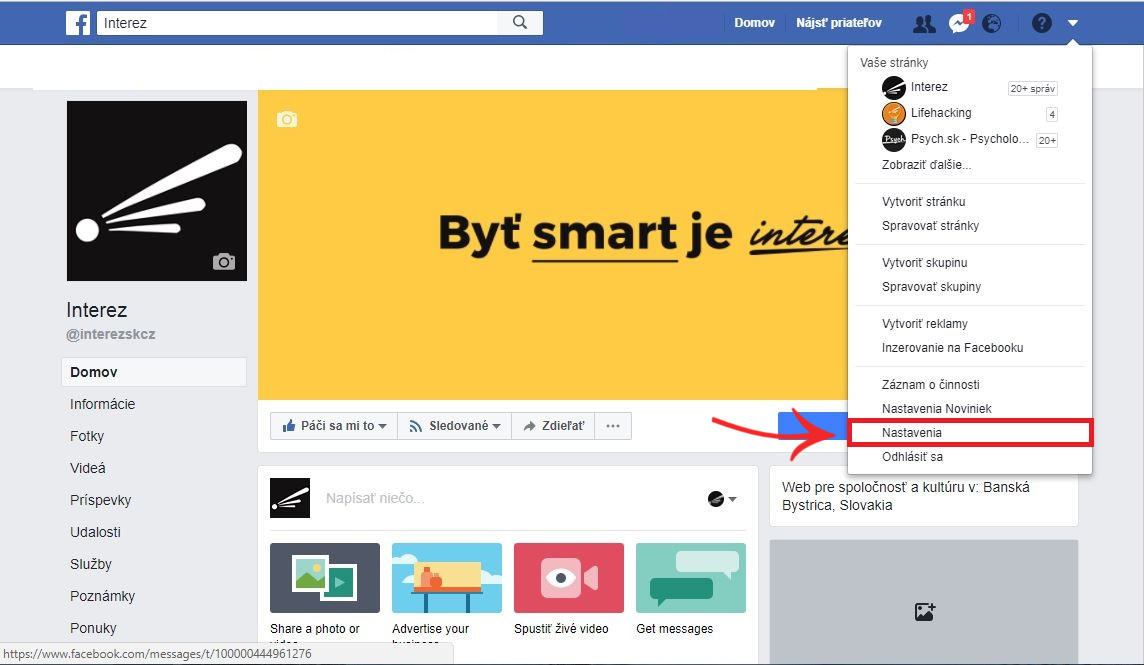The image size is (1144, 665).
Task: Click Interez profile picture
Action: [x=157, y=191]
